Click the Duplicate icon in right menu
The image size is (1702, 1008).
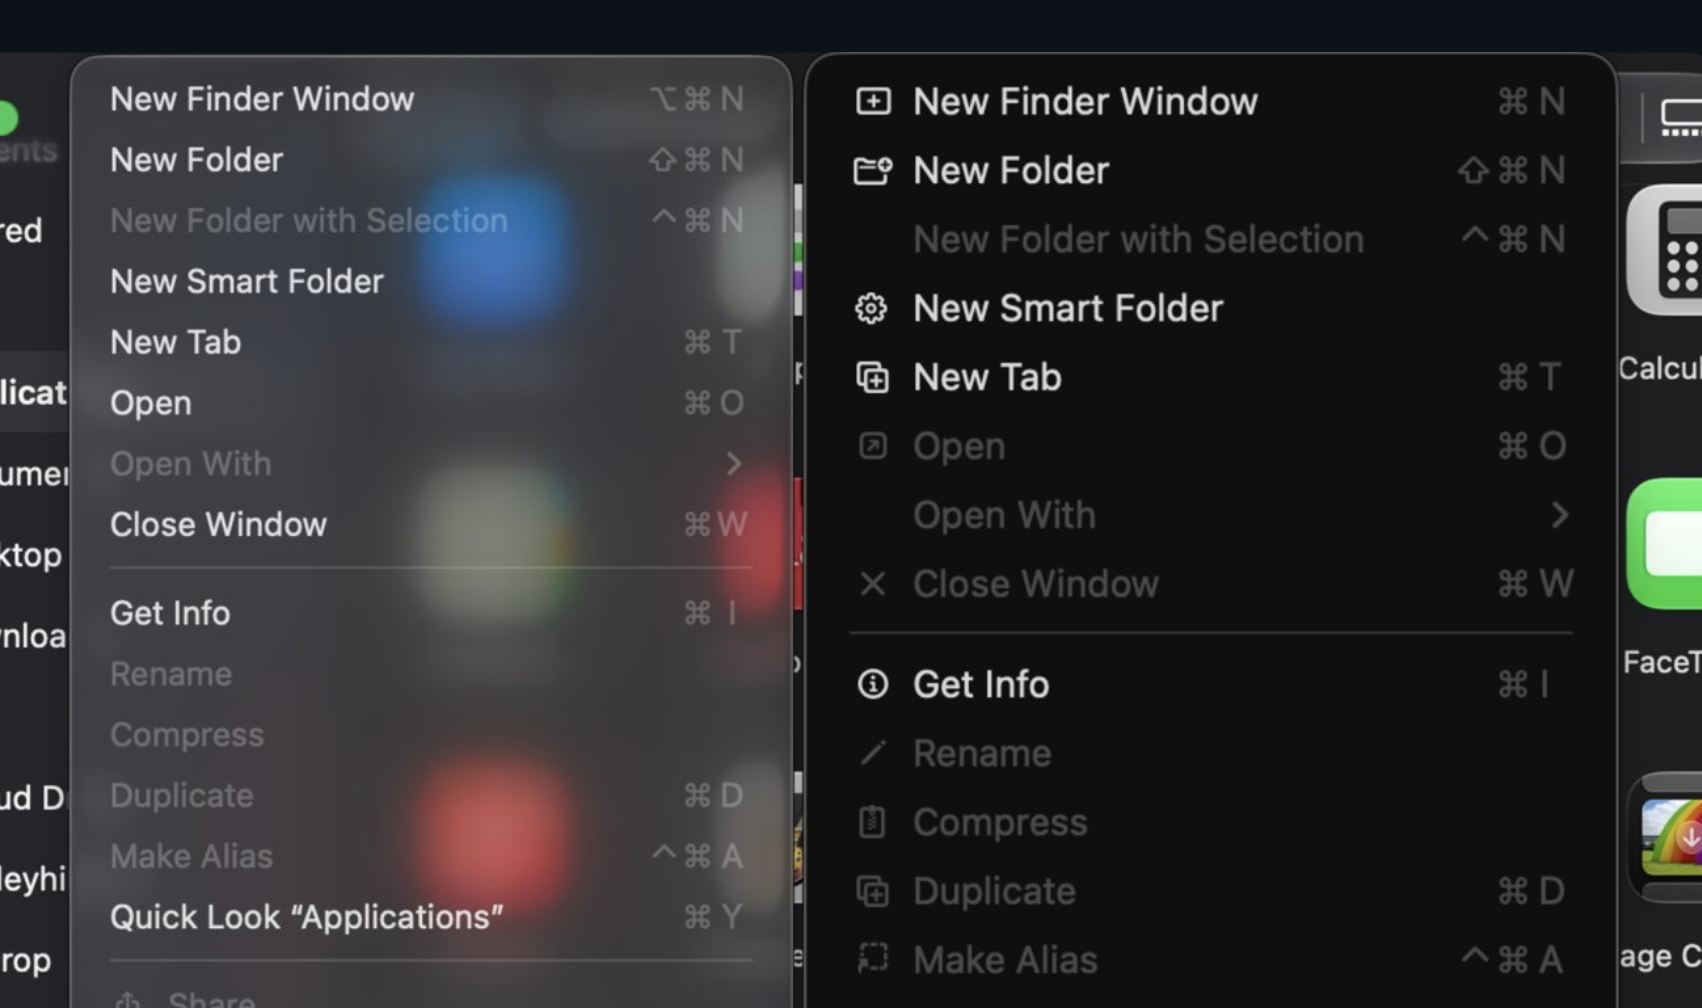tap(872, 891)
